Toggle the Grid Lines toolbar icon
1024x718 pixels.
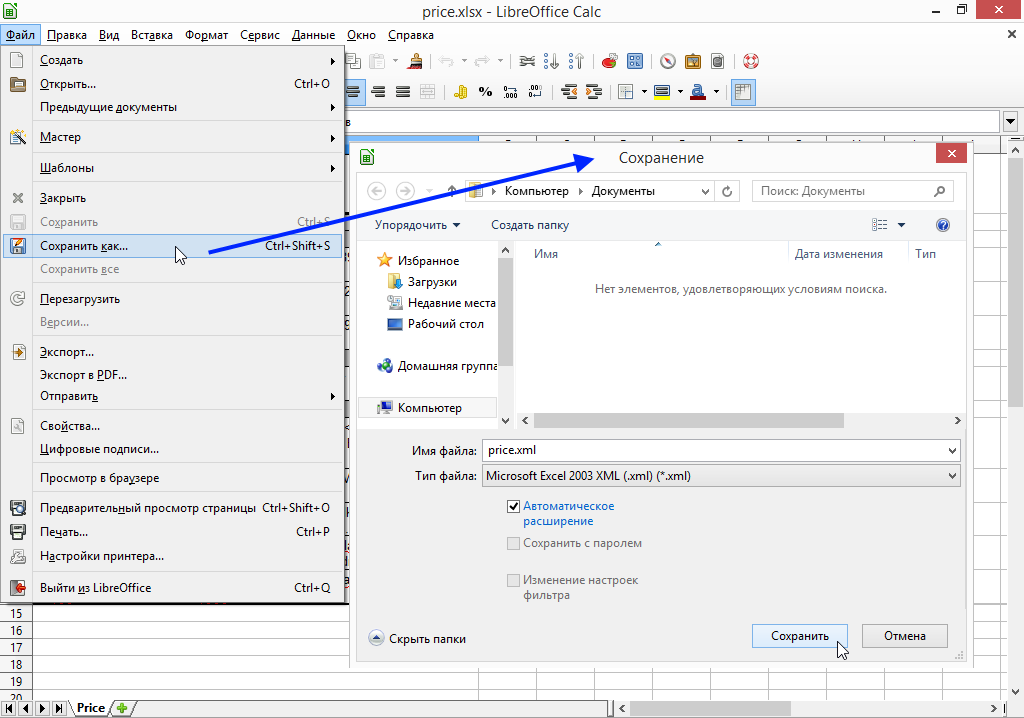tap(743, 92)
